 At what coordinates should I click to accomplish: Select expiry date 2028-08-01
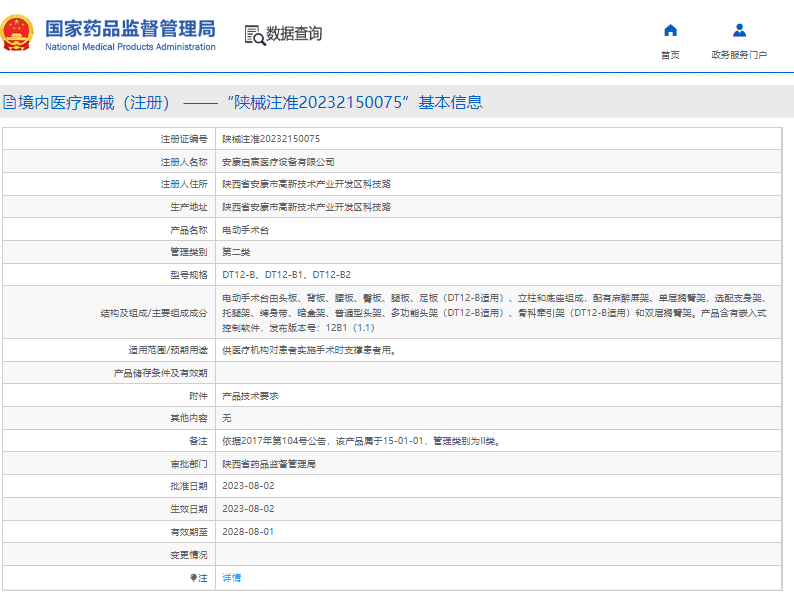pyautogui.click(x=248, y=532)
